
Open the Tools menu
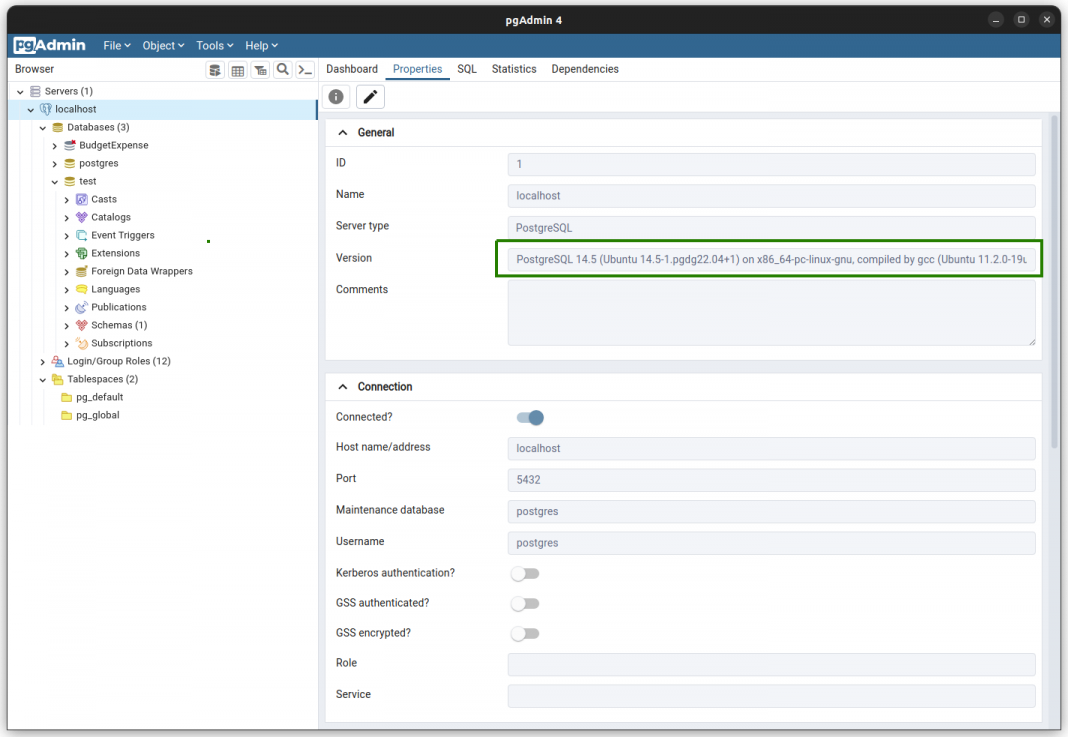pos(214,46)
